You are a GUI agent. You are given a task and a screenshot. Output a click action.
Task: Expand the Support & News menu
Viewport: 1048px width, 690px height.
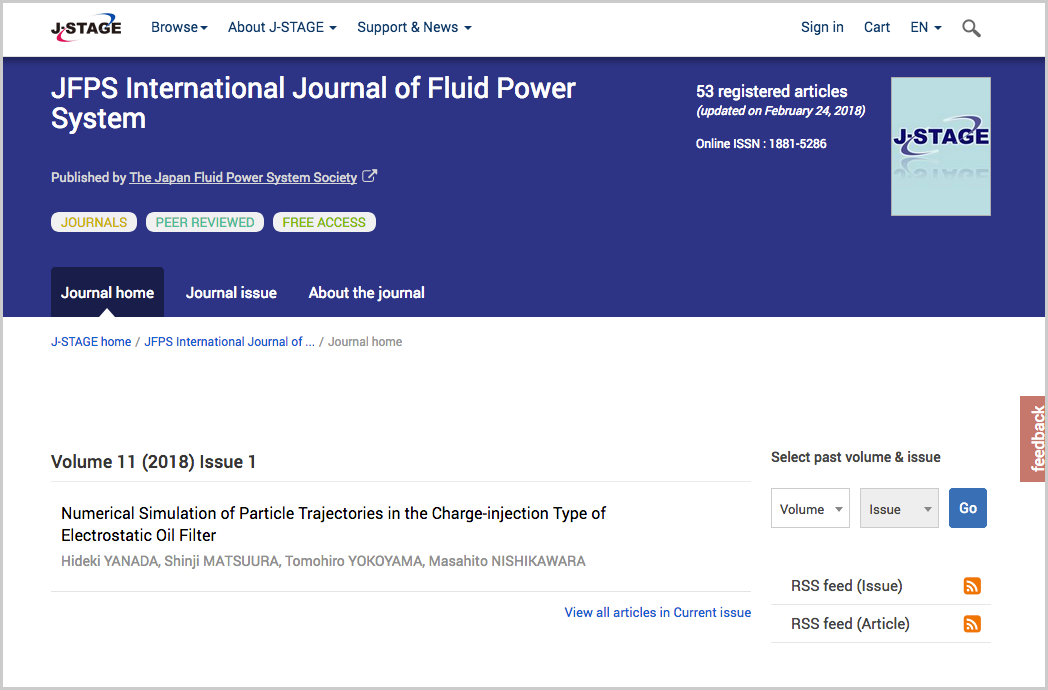coord(414,27)
